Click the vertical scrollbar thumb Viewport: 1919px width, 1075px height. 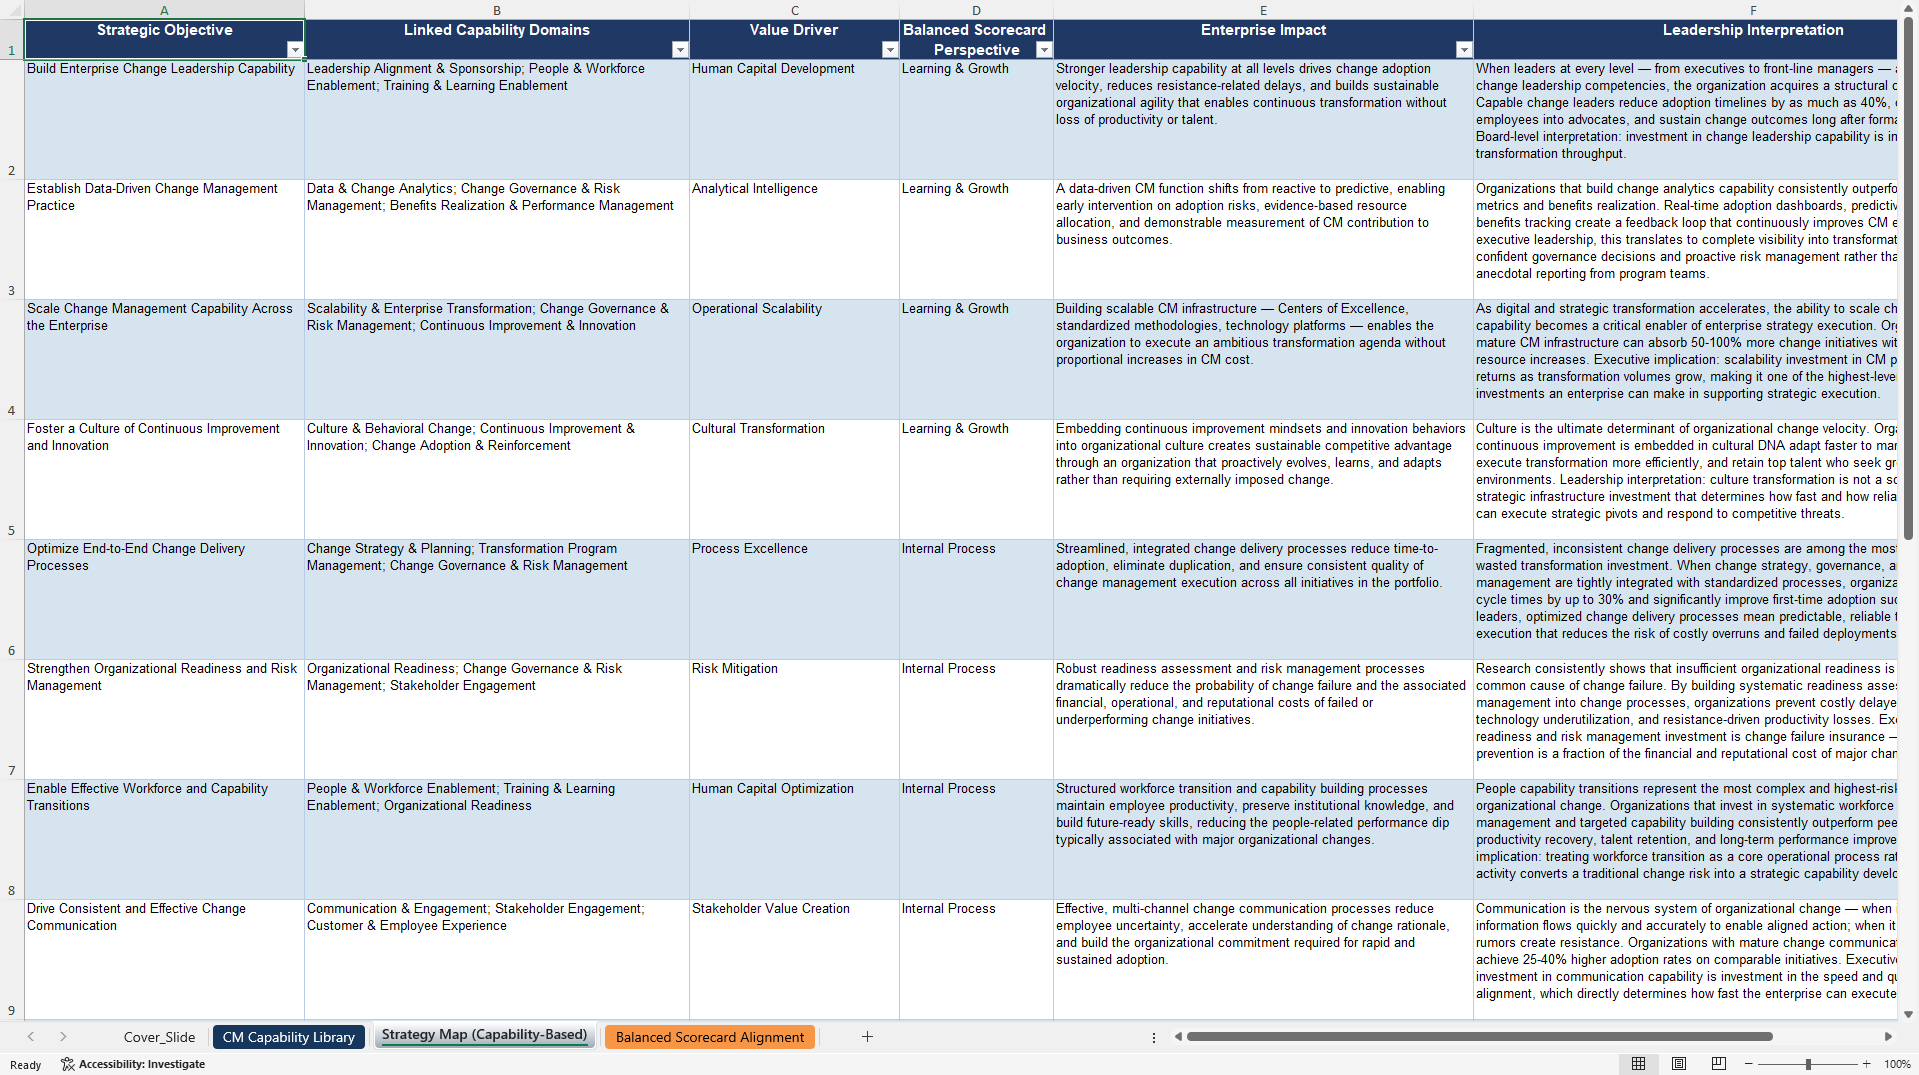[x=1909, y=278]
